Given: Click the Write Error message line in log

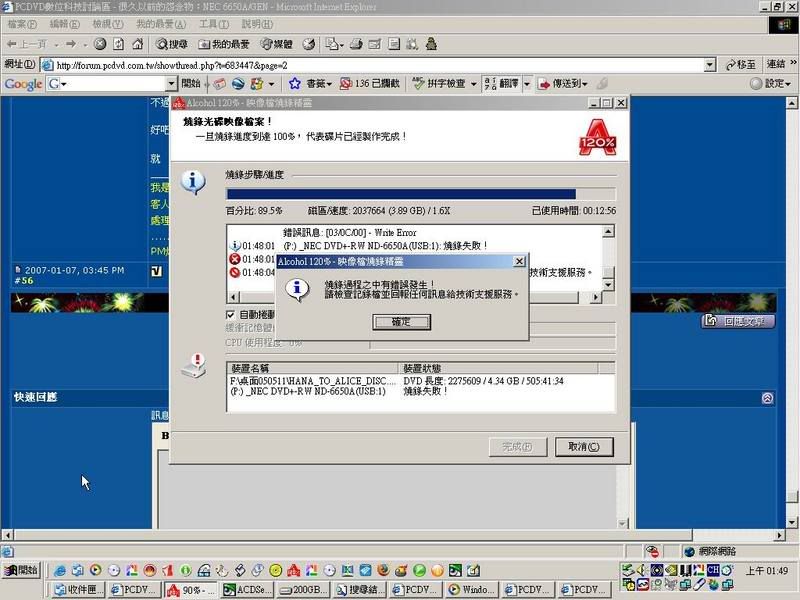Looking at the screenshot, I should coord(349,233).
